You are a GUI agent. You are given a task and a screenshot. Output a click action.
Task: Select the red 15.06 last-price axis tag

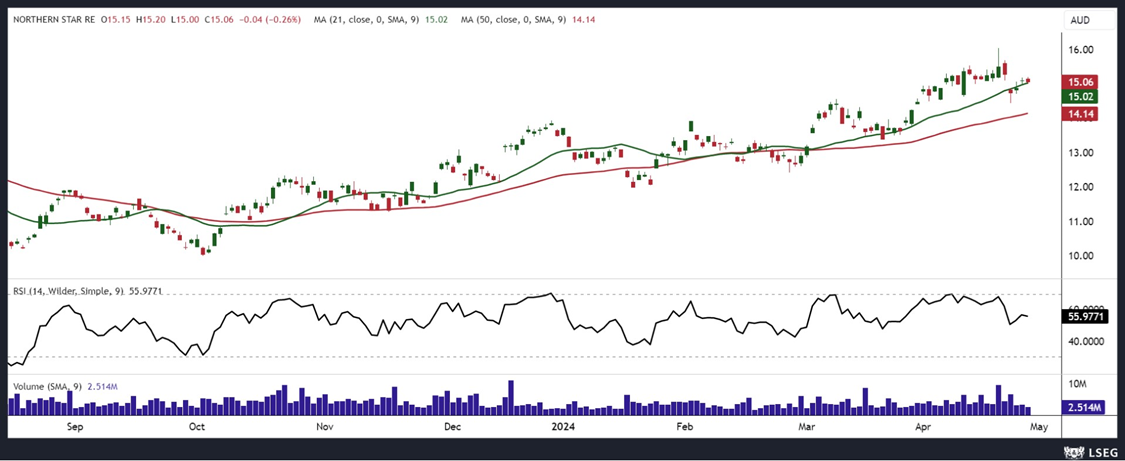point(1079,82)
